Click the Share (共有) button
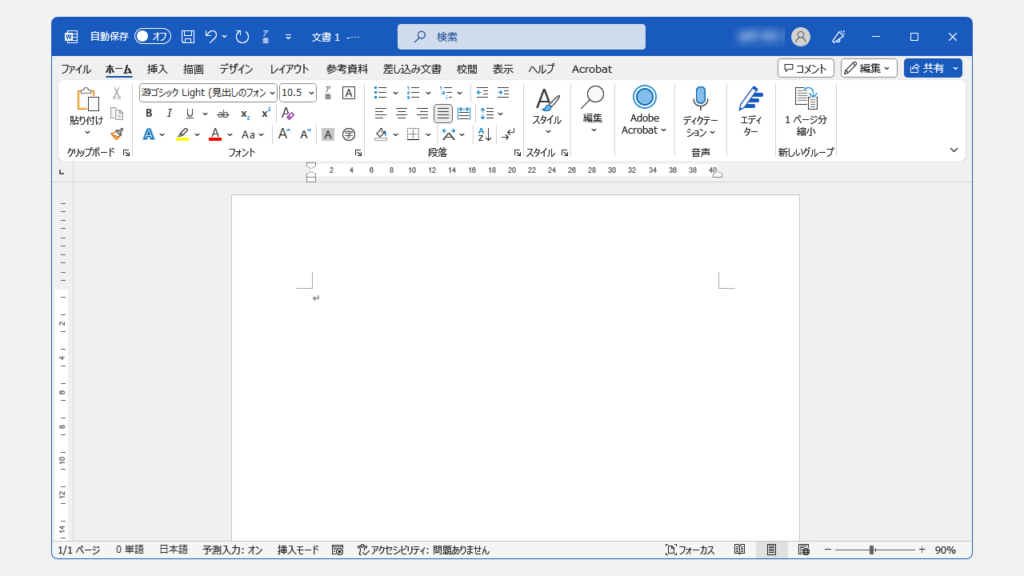Image resolution: width=1024 pixels, height=576 pixels. point(926,68)
